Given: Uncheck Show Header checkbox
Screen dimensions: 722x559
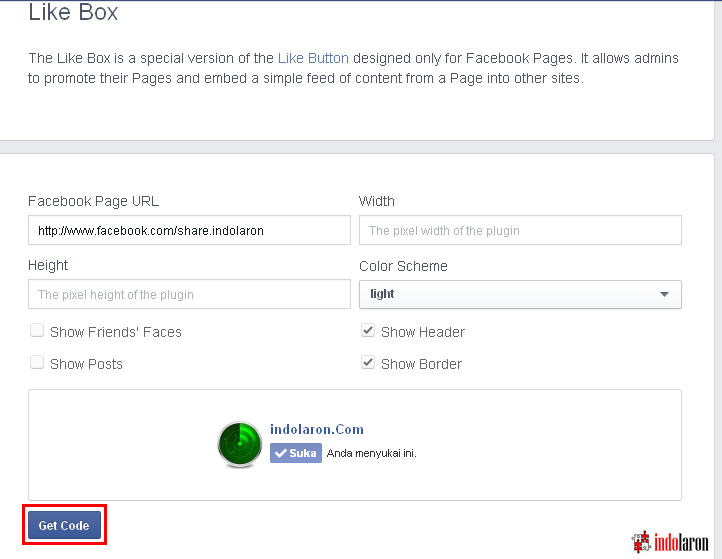Looking at the screenshot, I should (x=368, y=331).
